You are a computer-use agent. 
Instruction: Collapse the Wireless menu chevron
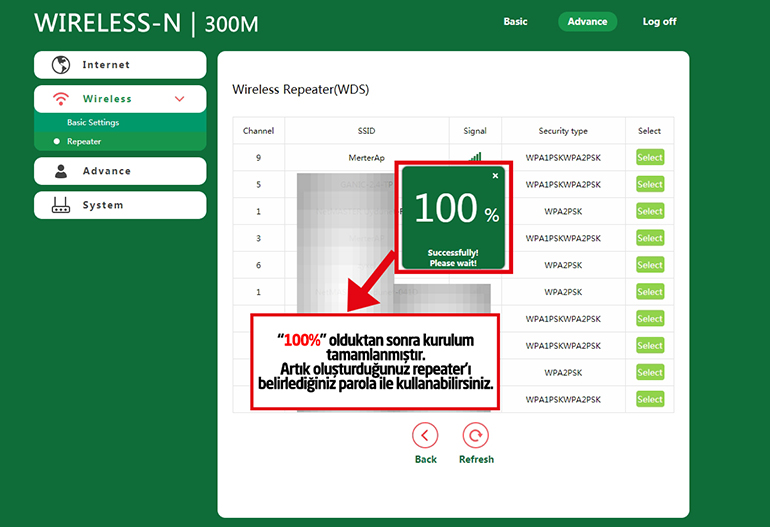(180, 99)
